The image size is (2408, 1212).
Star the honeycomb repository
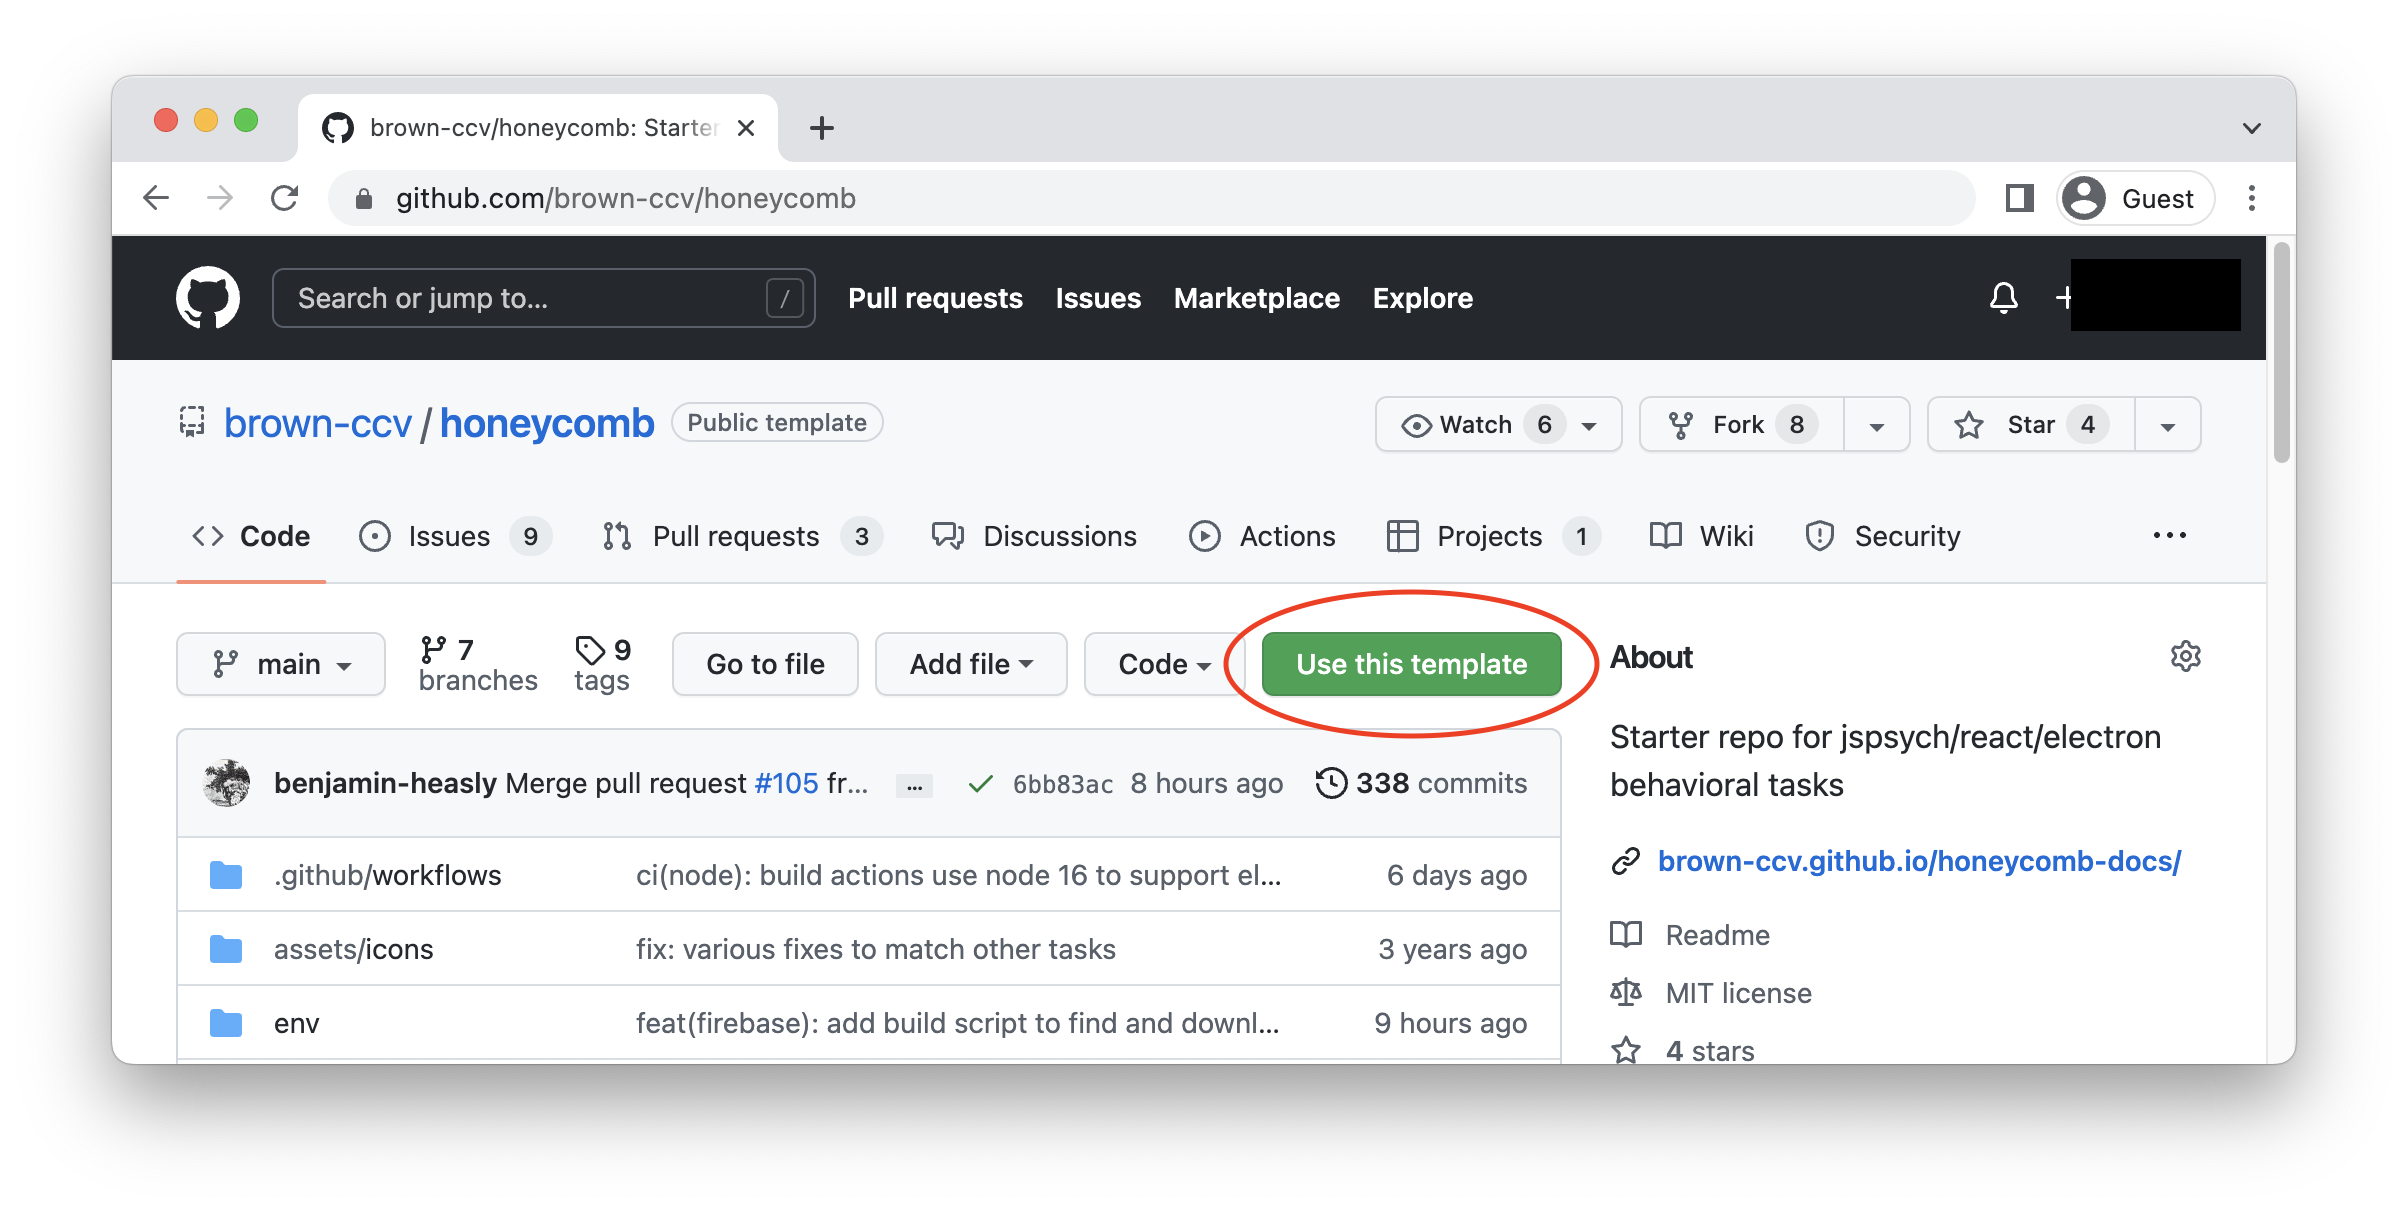click(x=2031, y=425)
